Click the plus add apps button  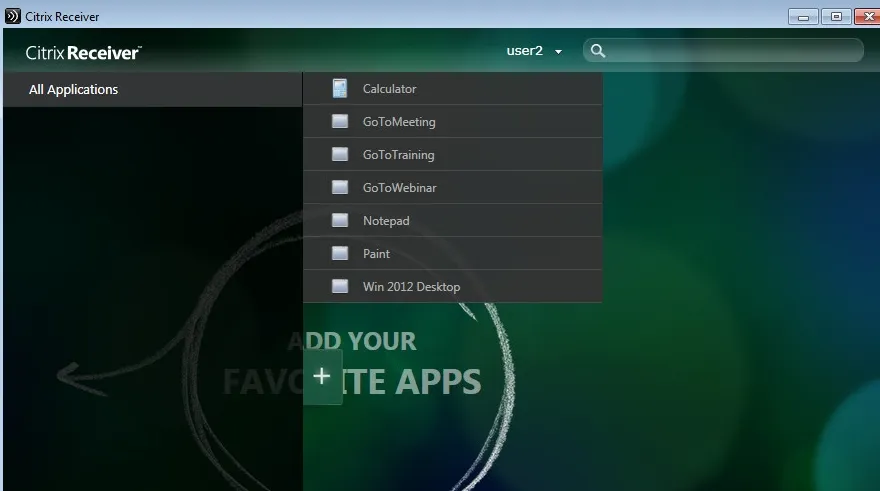click(x=322, y=377)
